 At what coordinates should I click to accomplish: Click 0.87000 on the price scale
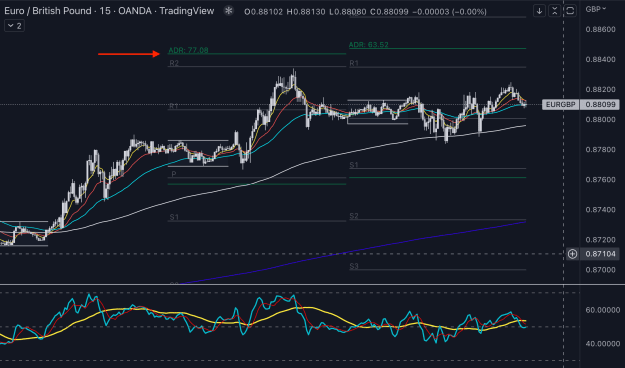click(x=600, y=270)
